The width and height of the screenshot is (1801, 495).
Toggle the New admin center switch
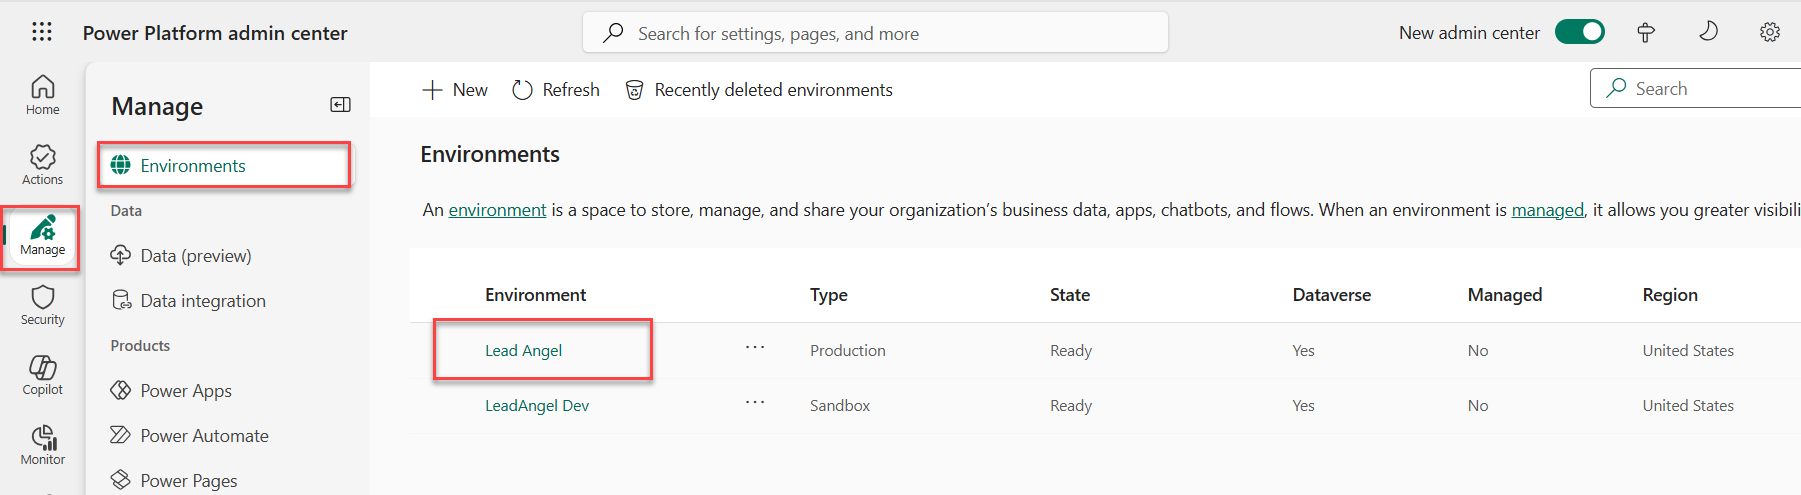coord(1580,32)
